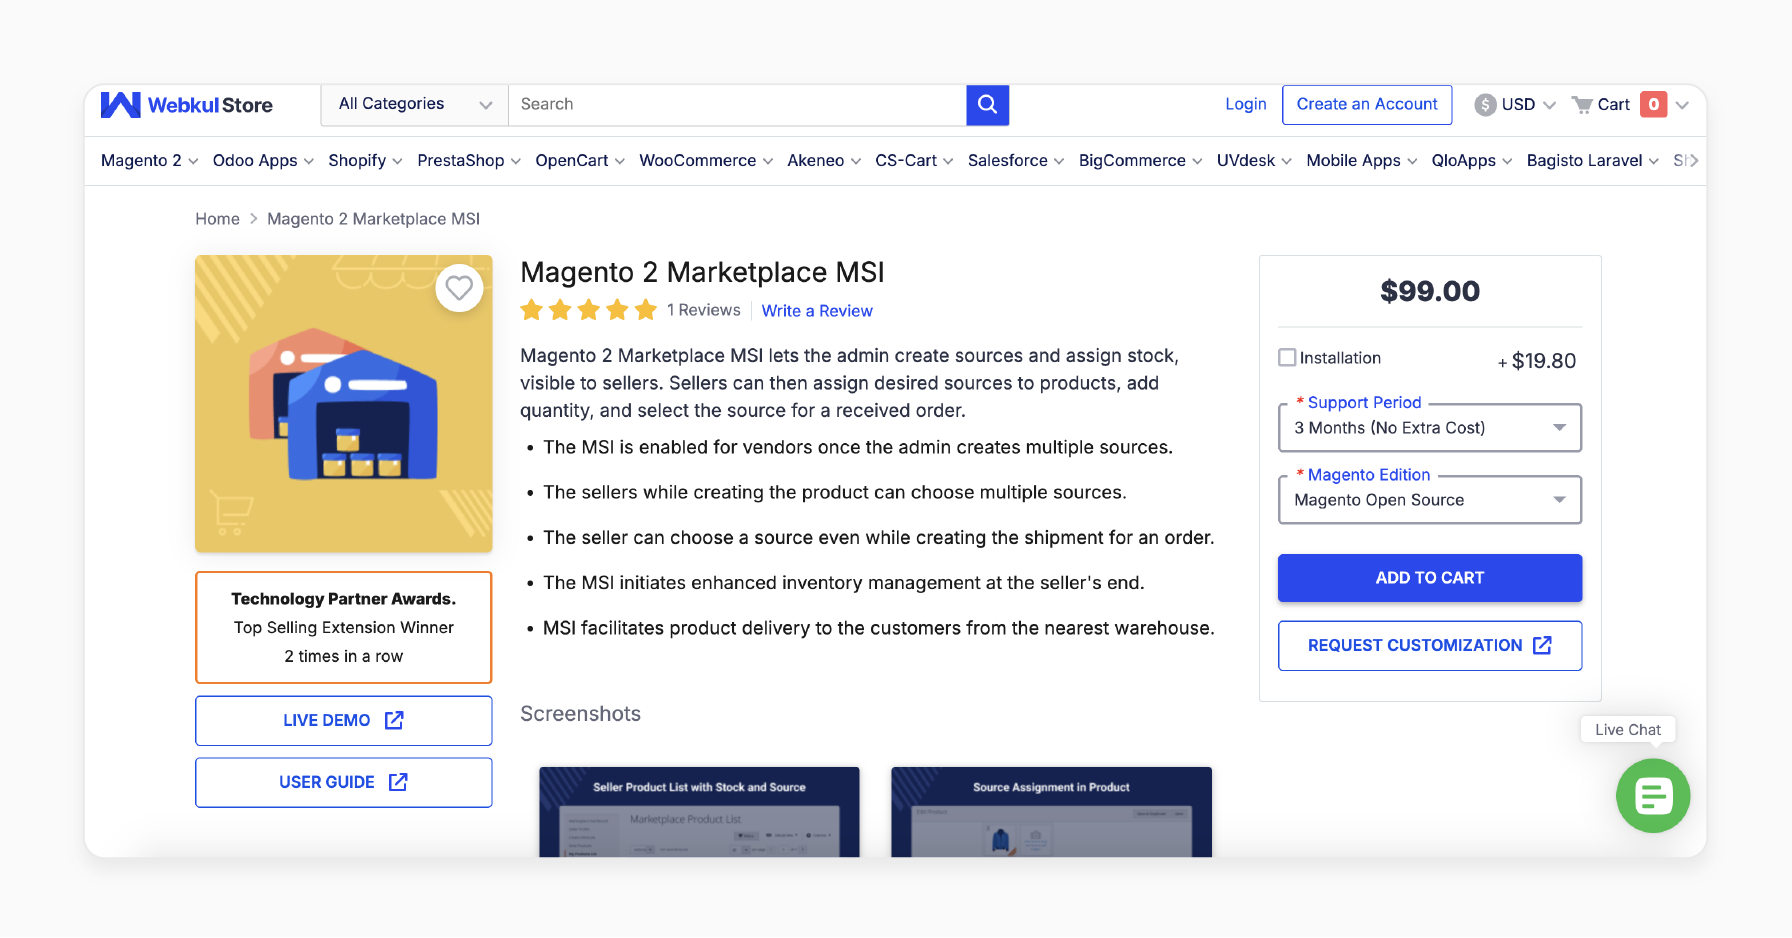The width and height of the screenshot is (1792, 938).
Task: Open the All Categories dropdown
Action: pyautogui.click(x=415, y=104)
